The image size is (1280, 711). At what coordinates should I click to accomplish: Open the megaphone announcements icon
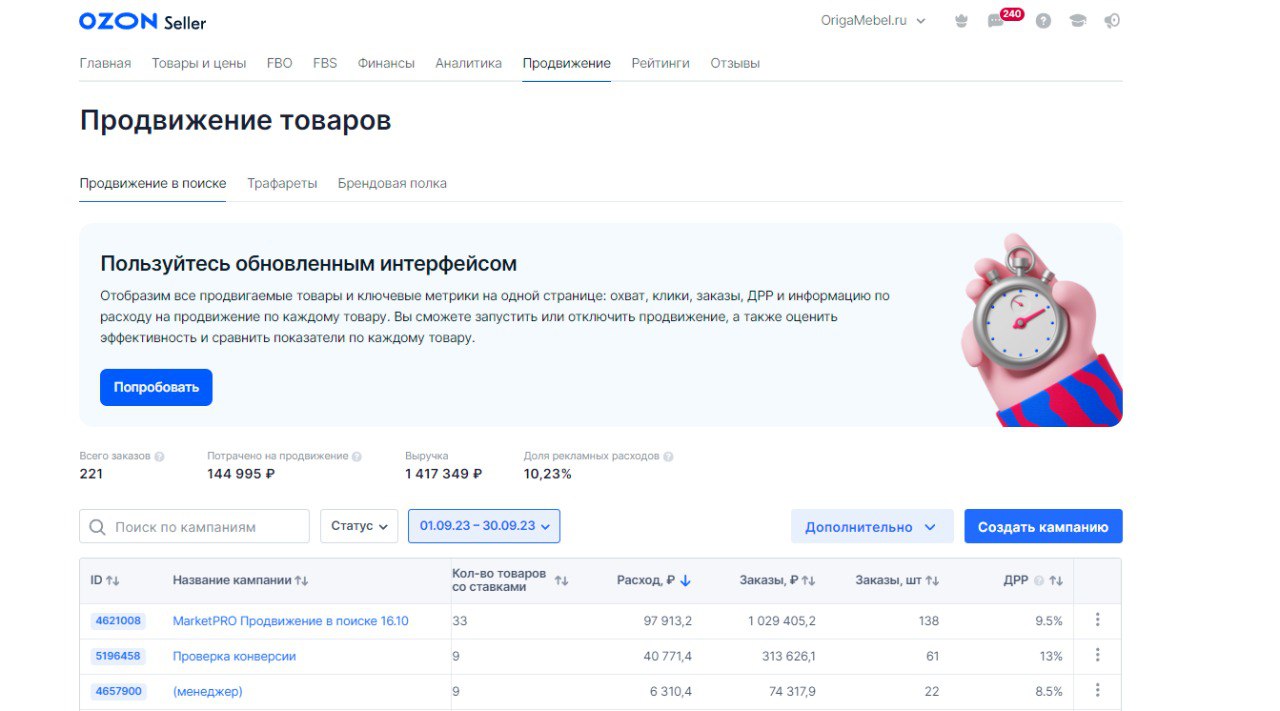(1112, 21)
